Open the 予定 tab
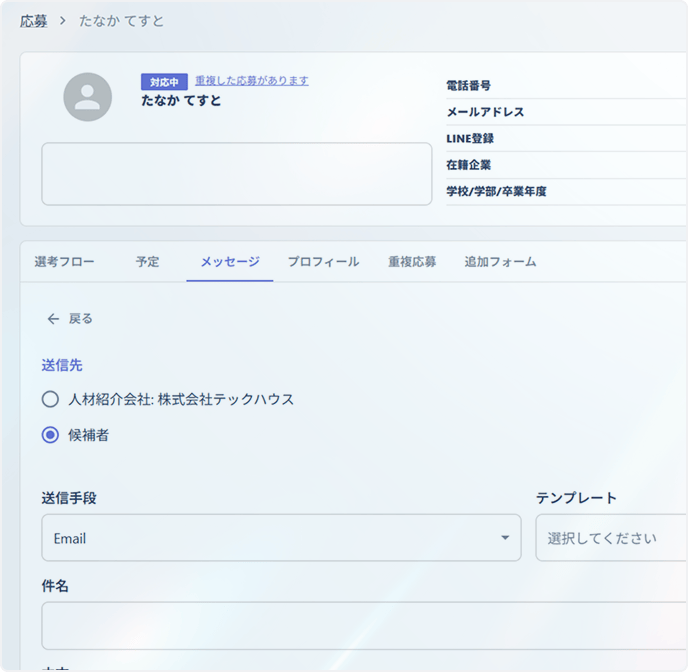 point(147,262)
